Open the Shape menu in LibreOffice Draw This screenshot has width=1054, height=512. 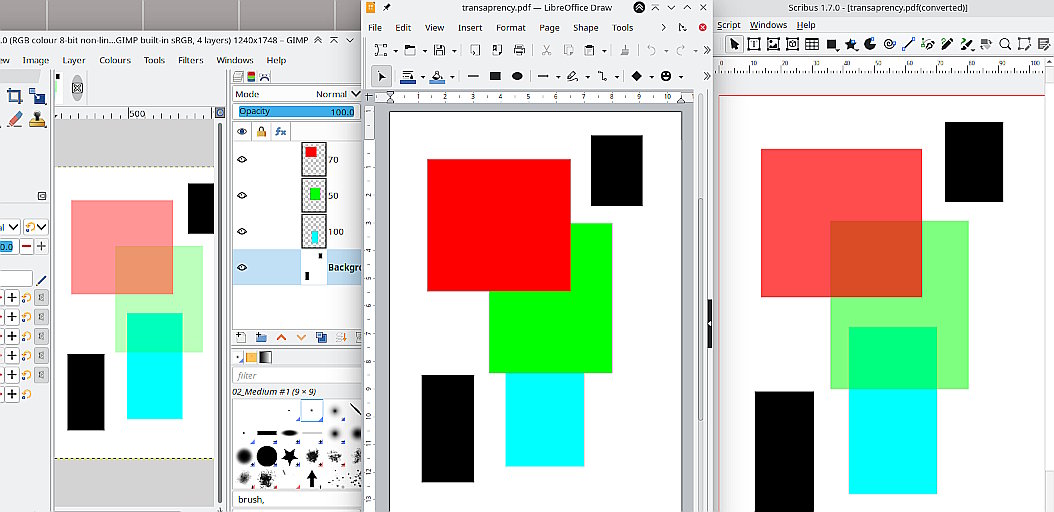click(585, 28)
